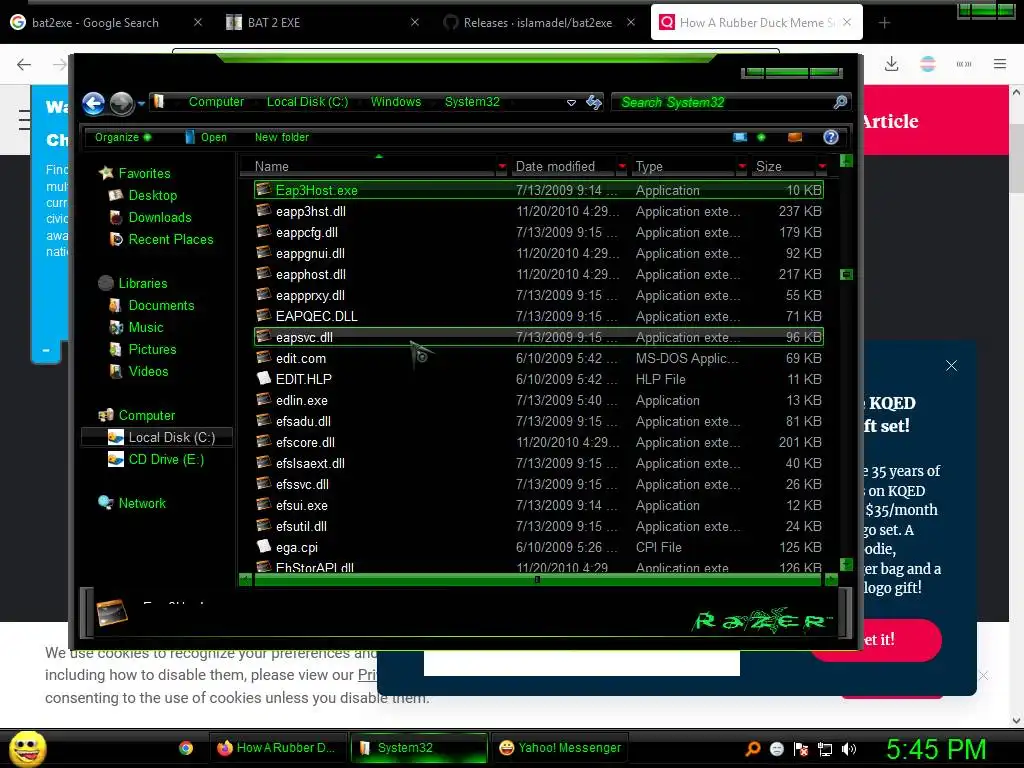Click the horizontal scrollbar in file list
Viewport: 1024px width, 768px height.
pos(537,579)
